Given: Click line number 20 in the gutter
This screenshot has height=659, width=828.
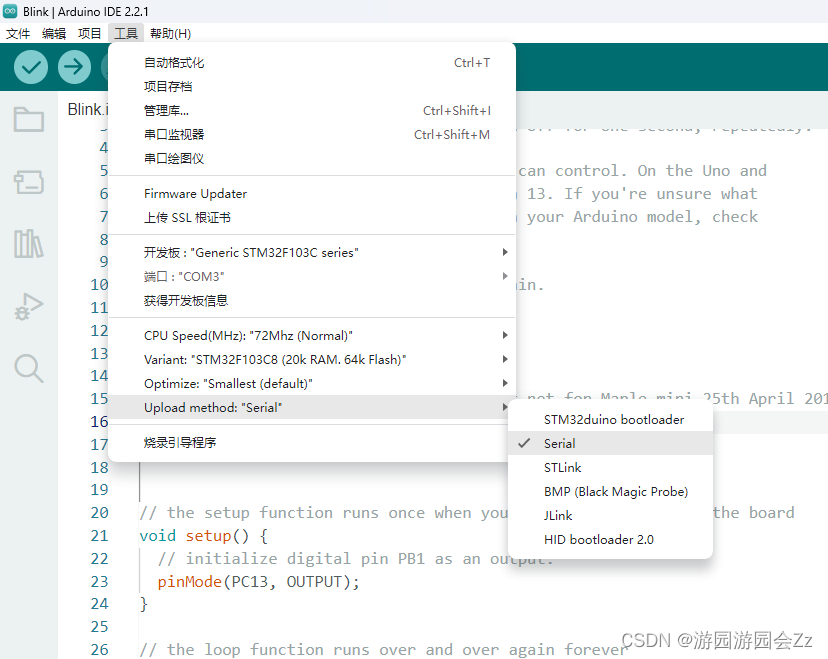Looking at the screenshot, I should 99,513.
